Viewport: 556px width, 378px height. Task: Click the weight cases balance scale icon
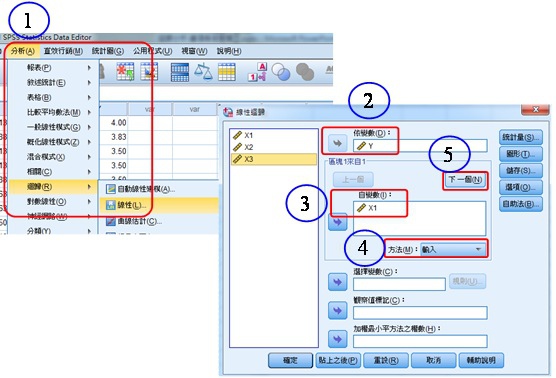pyautogui.click(x=203, y=71)
